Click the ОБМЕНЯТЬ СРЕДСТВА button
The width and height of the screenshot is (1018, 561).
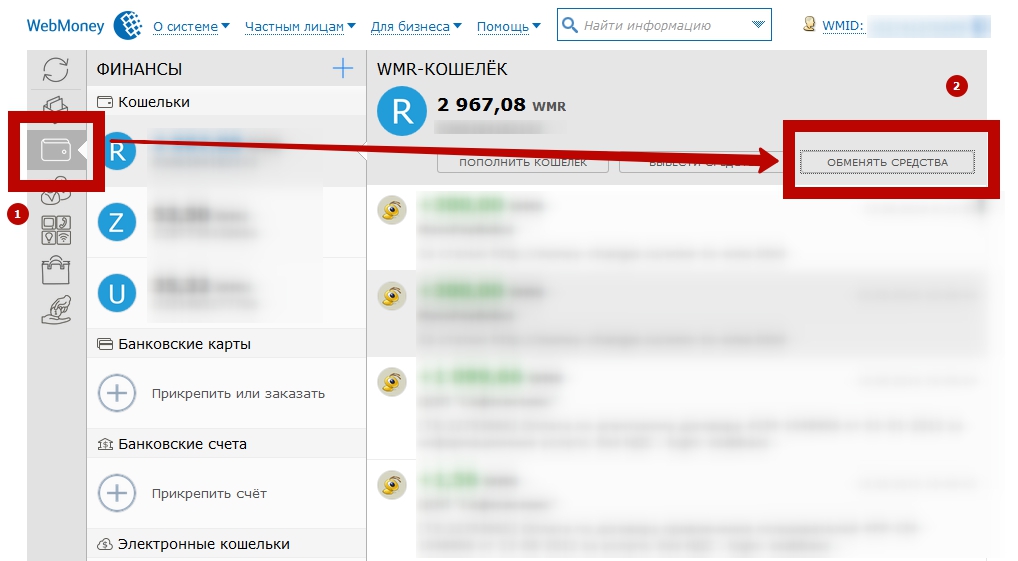coord(887,162)
